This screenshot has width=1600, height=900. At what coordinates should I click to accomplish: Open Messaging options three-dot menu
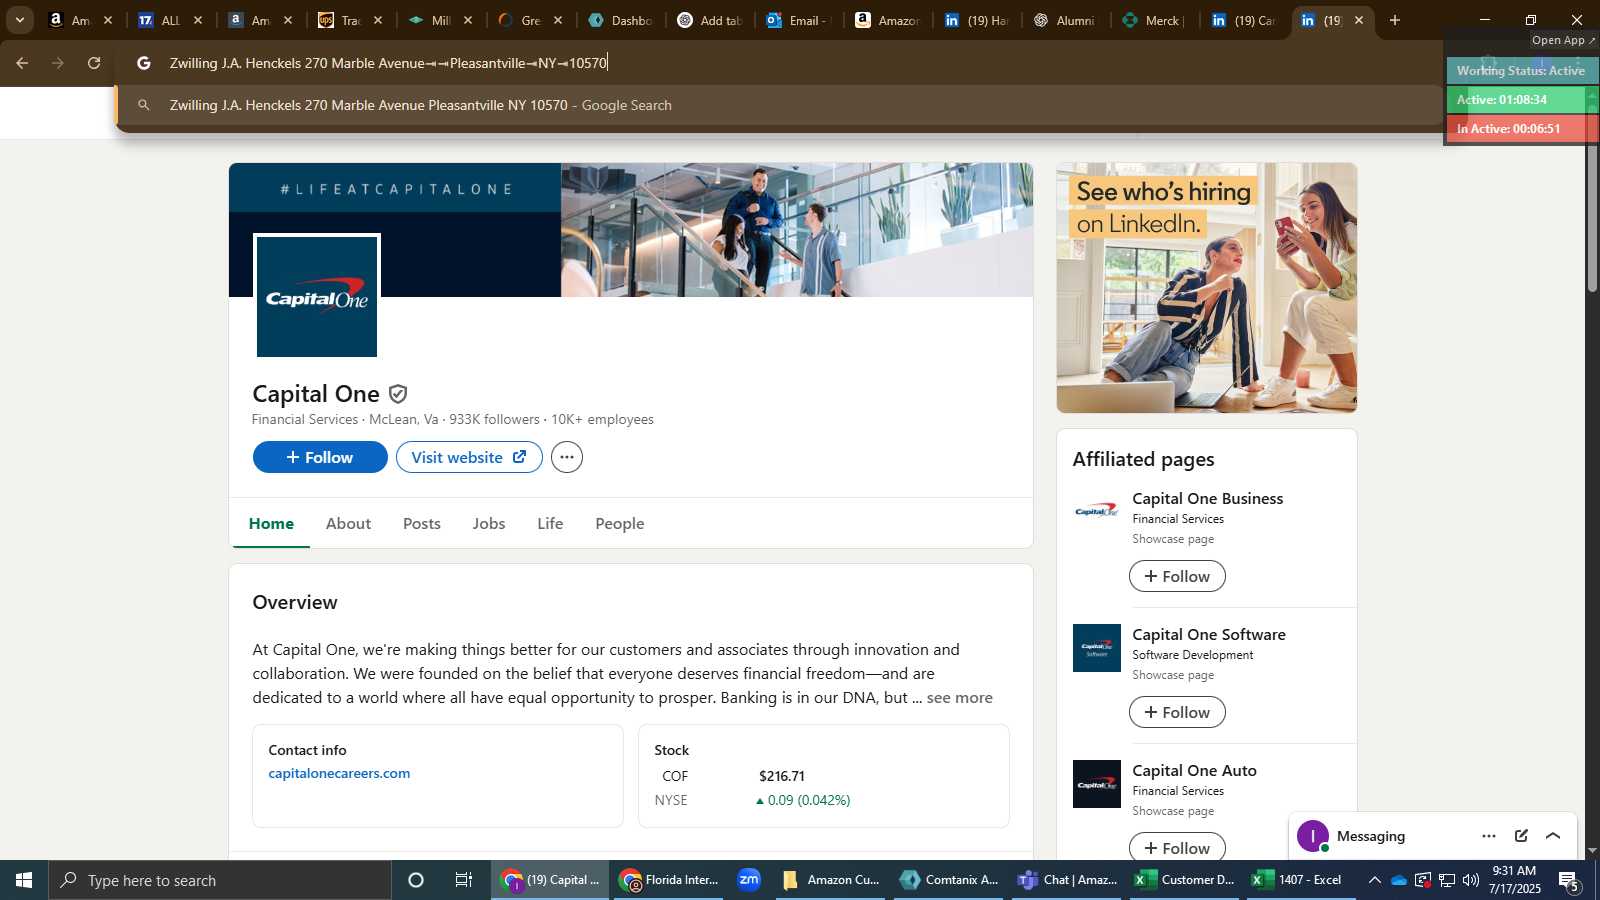pos(1489,836)
